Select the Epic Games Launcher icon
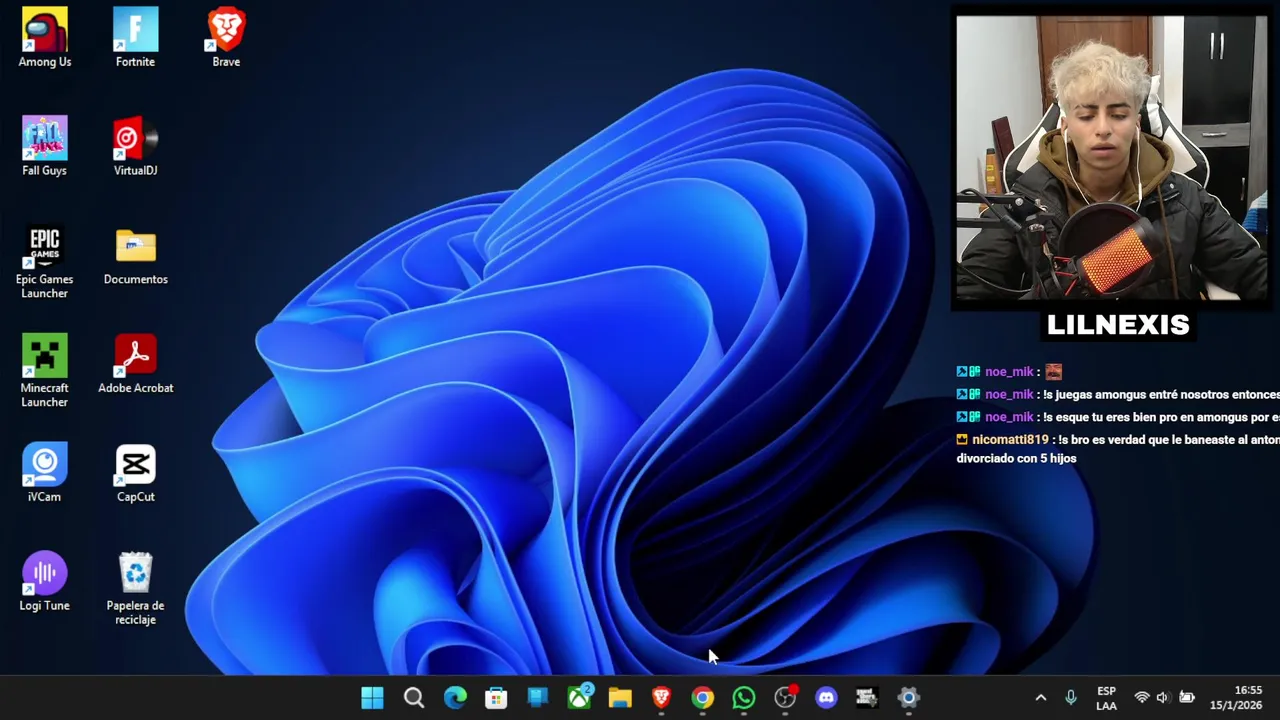This screenshot has width=1280, height=720. coord(45,263)
